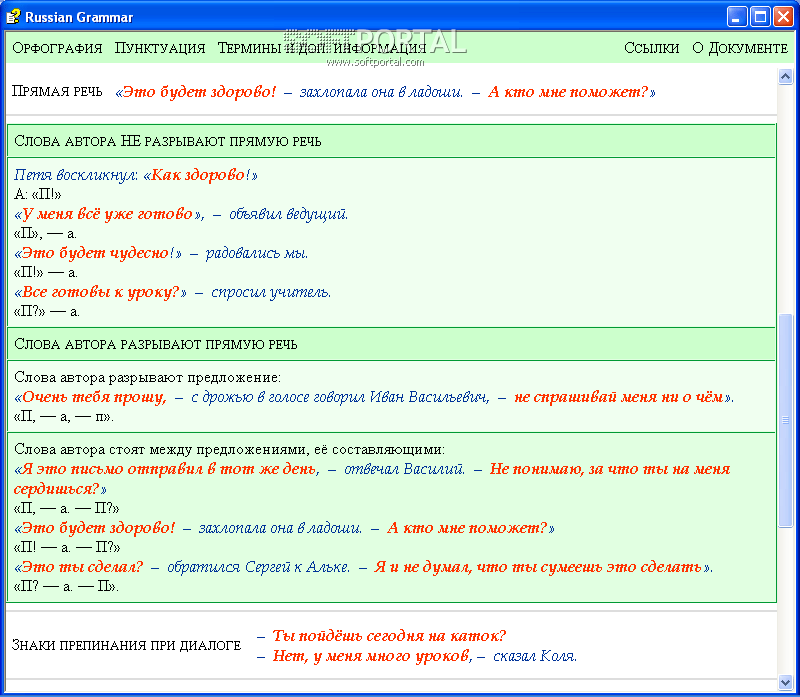This screenshot has width=800, height=697.
Task: Maximize the Russian Grammar window
Action: click(760, 17)
